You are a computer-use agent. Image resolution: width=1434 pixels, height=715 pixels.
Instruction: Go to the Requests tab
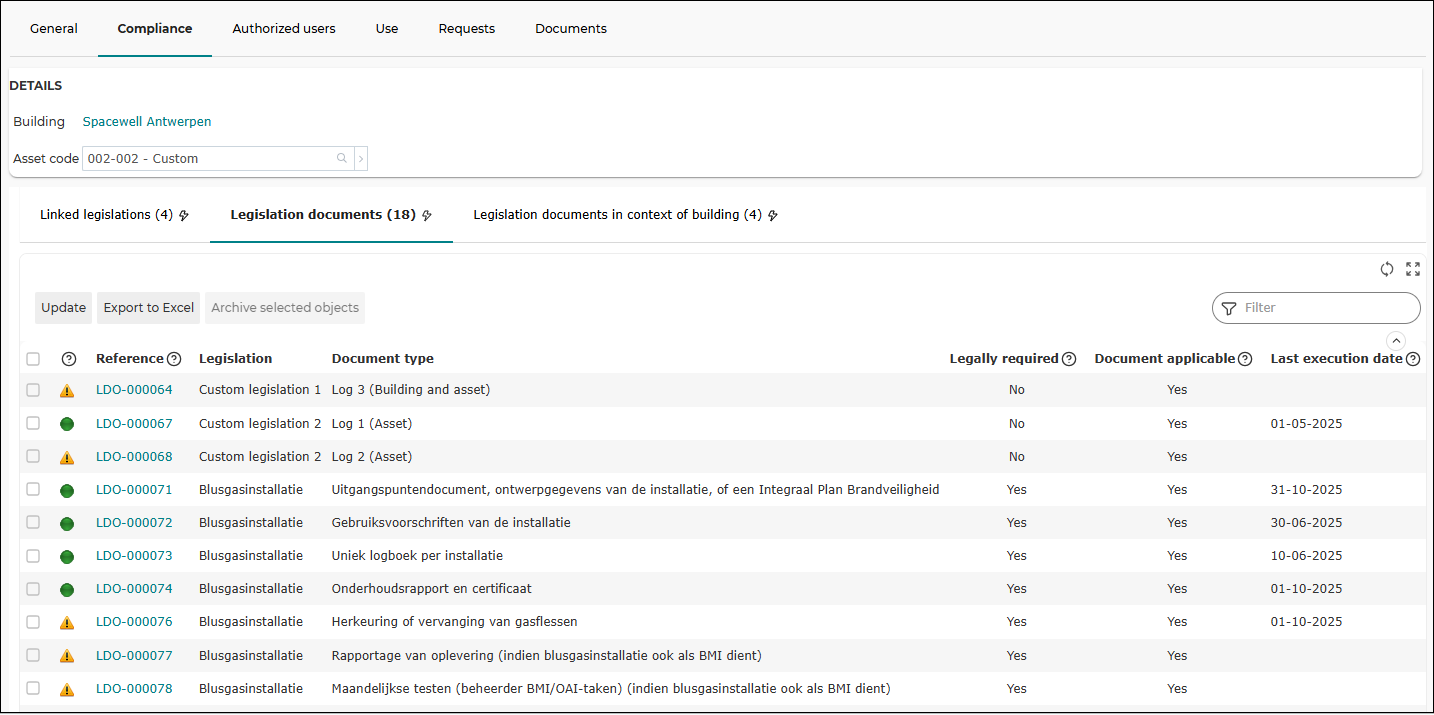467,29
